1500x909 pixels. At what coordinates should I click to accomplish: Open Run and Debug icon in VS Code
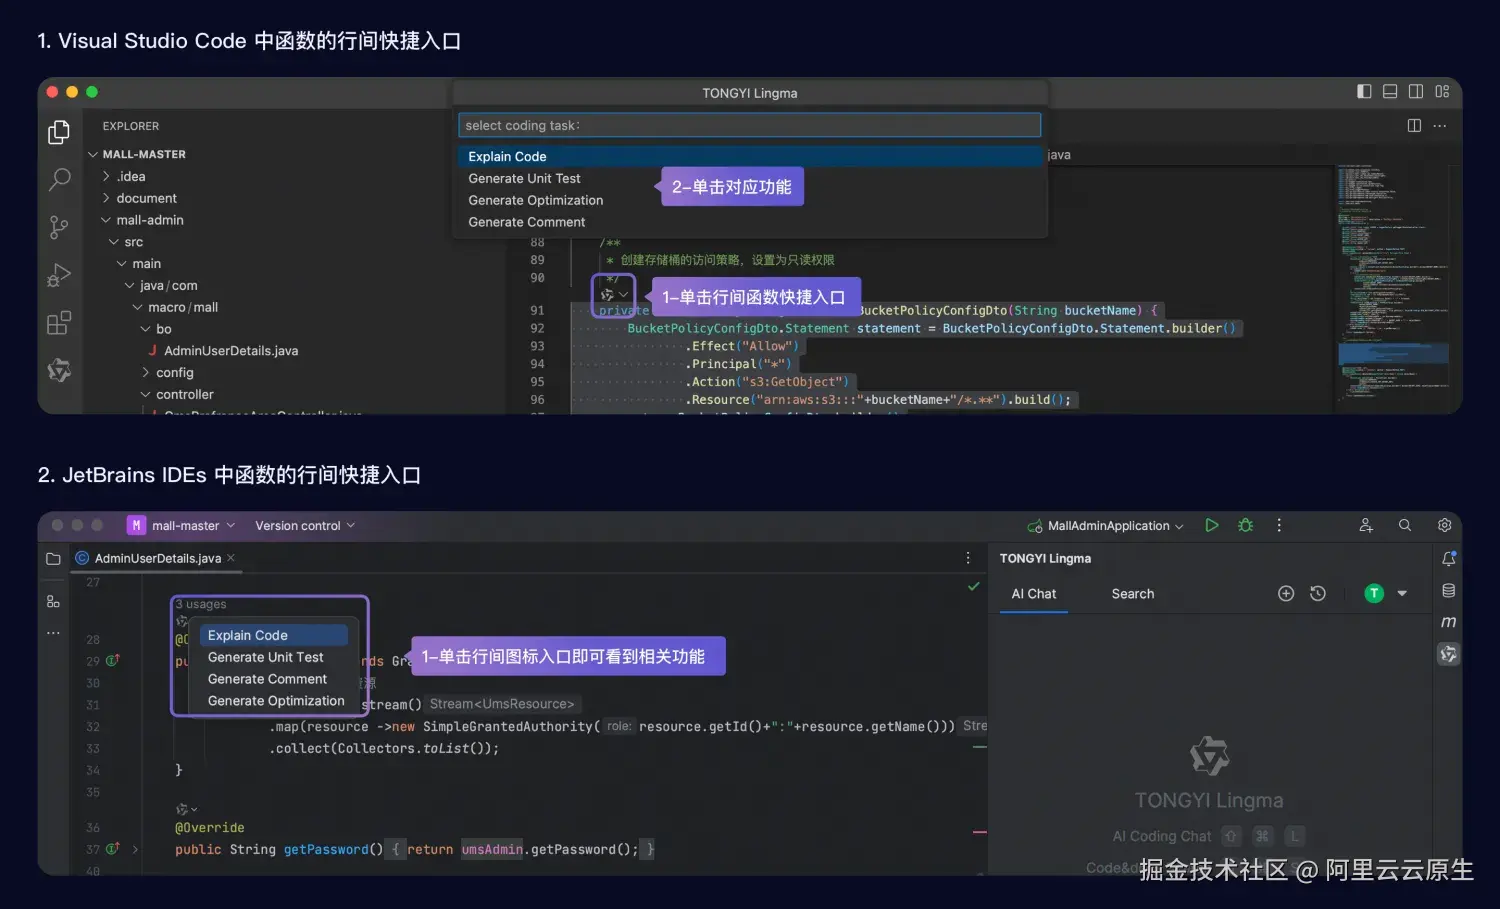pyautogui.click(x=59, y=275)
